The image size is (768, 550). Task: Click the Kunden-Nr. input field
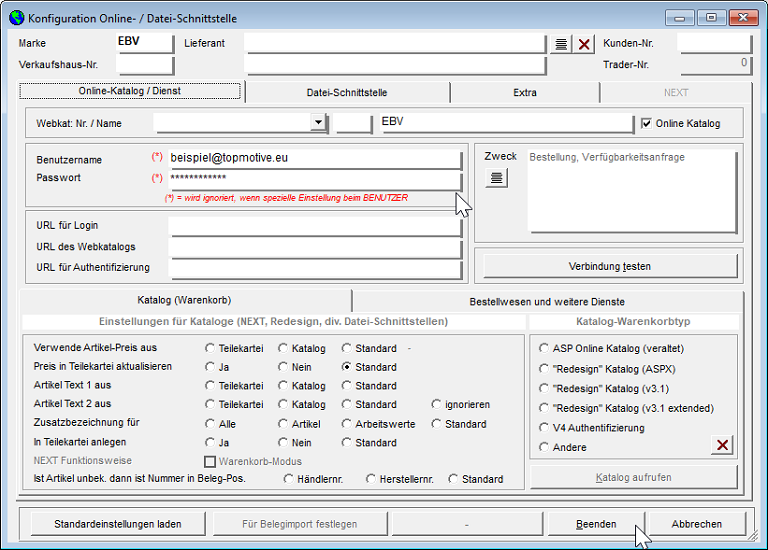point(715,43)
